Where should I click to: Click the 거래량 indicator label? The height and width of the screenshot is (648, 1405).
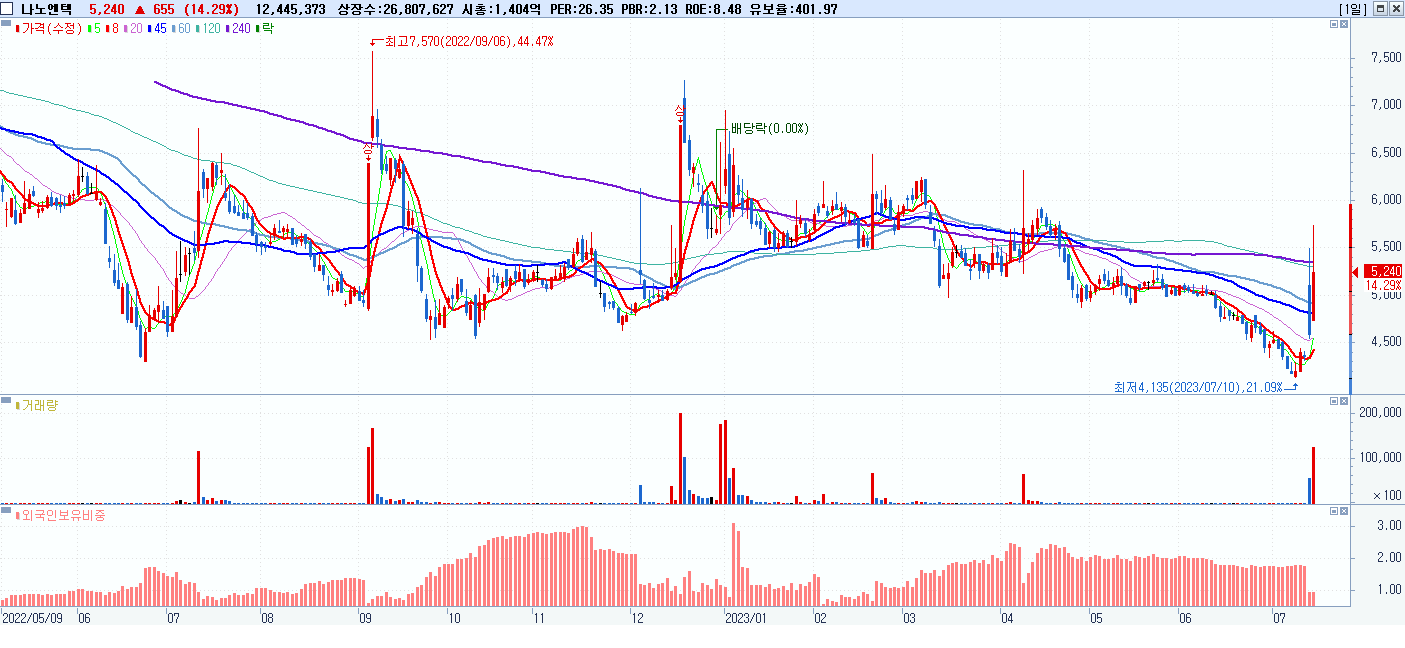pos(36,404)
